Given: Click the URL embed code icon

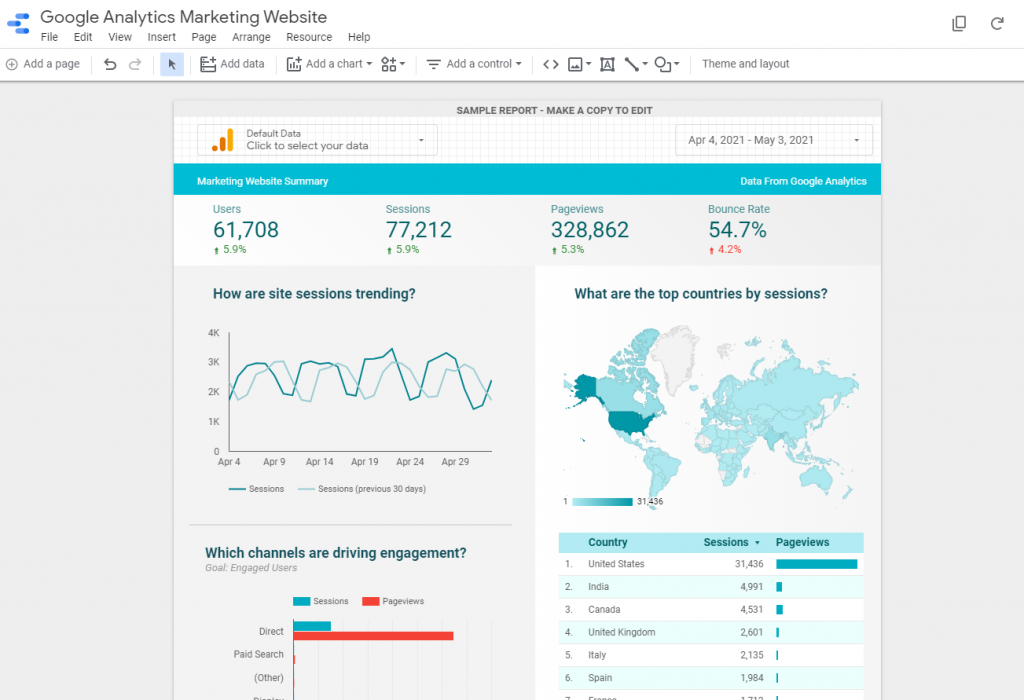Looking at the screenshot, I should click(550, 64).
